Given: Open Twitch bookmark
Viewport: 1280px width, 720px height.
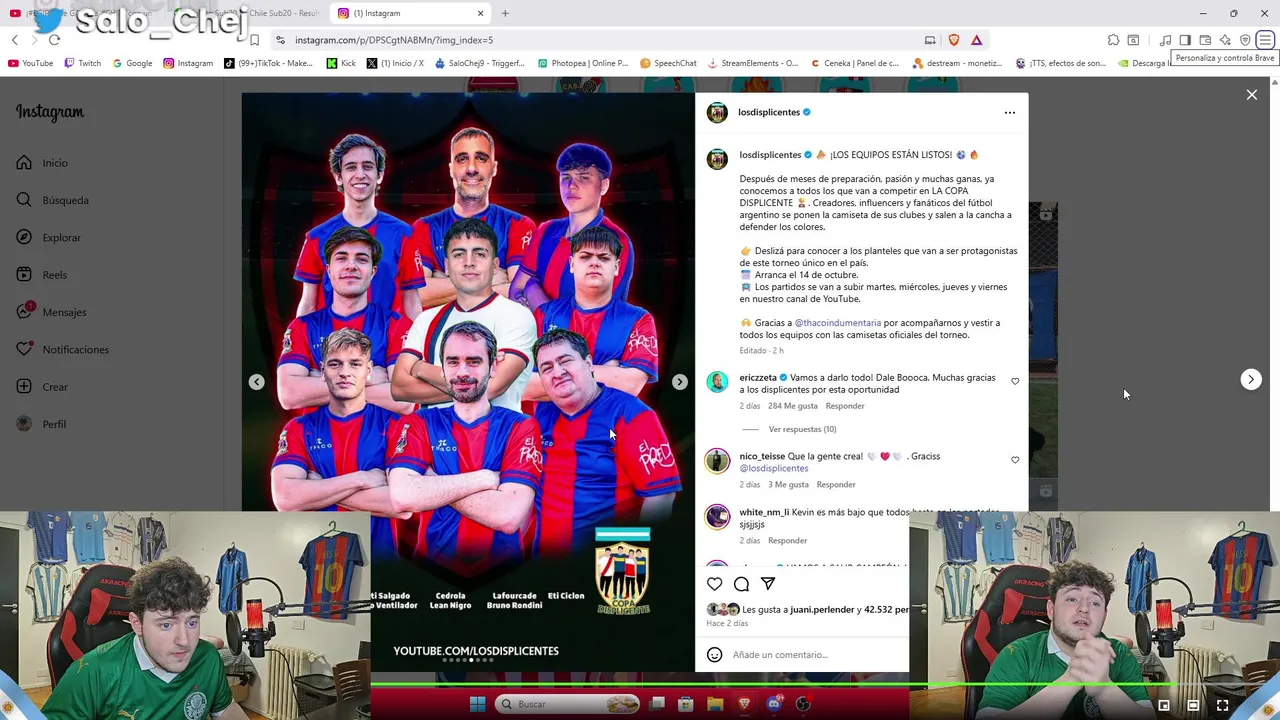Looking at the screenshot, I should click(82, 63).
